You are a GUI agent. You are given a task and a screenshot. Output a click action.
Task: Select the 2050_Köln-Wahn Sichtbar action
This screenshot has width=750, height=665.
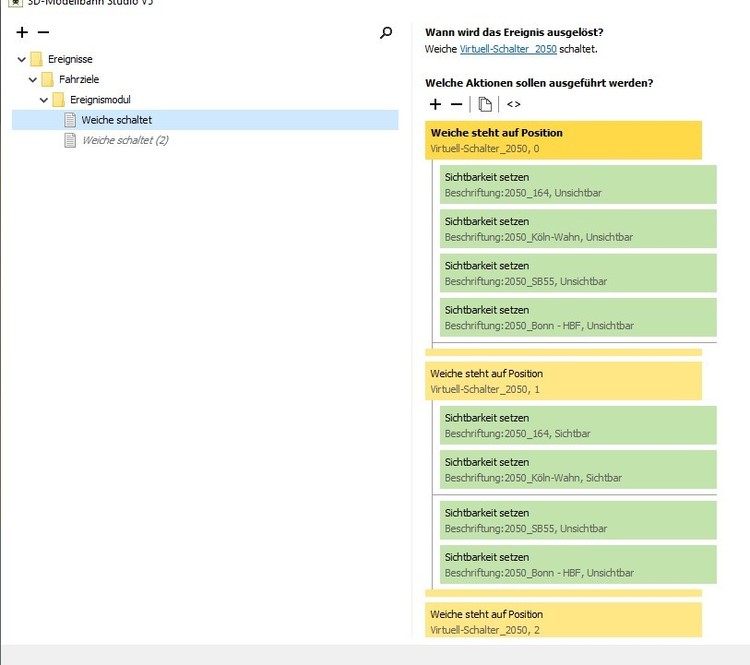(577, 470)
